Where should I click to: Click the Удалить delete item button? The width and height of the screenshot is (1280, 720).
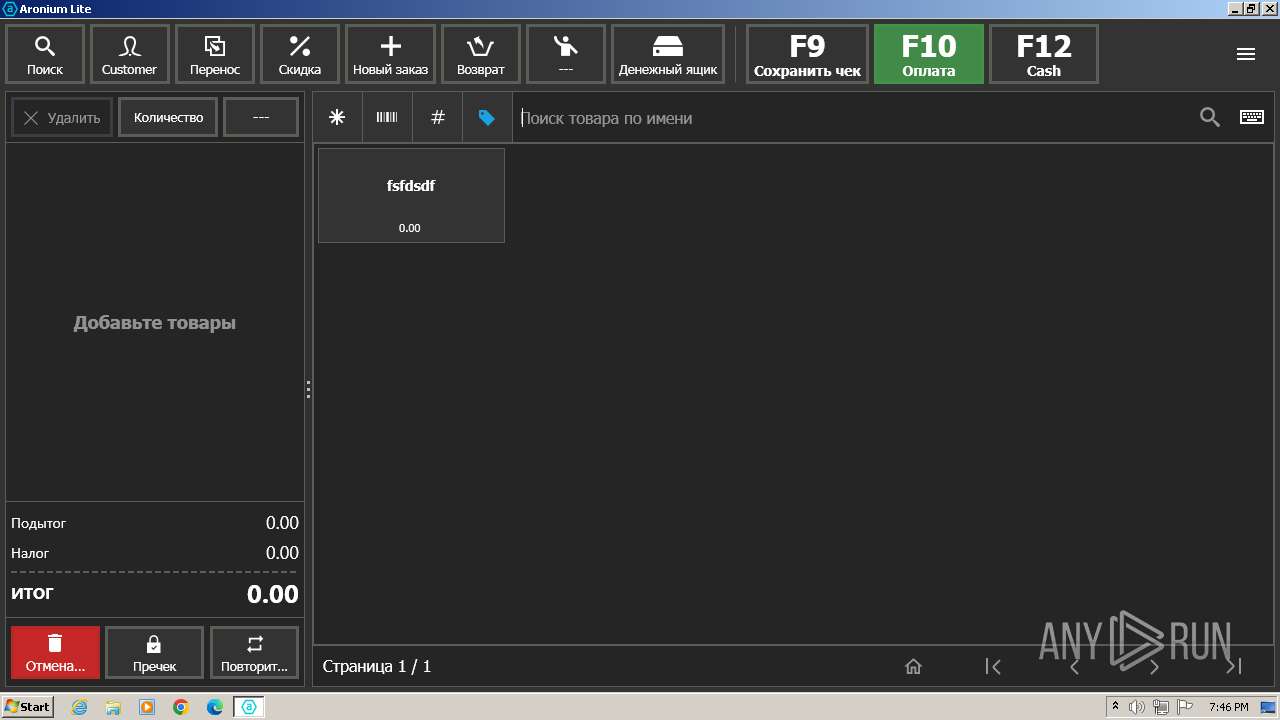coord(62,117)
